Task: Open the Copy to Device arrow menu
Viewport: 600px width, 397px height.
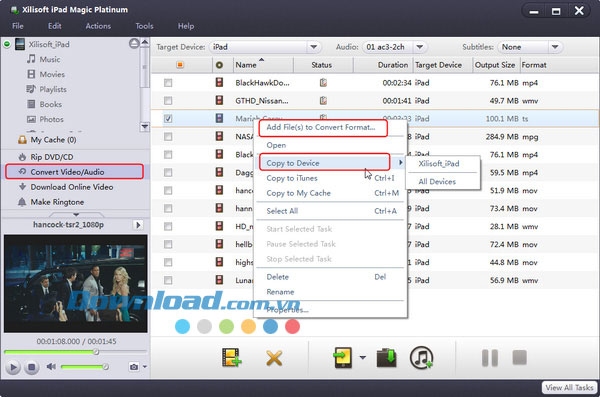Action: point(362,358)
